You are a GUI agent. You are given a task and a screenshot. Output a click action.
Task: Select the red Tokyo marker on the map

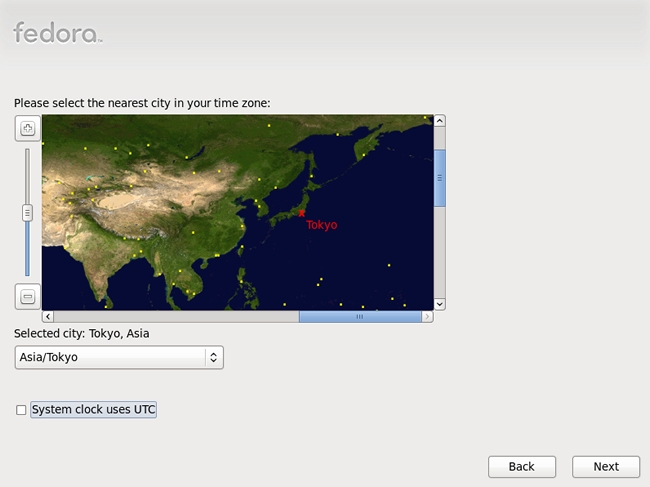pos(301,213)
